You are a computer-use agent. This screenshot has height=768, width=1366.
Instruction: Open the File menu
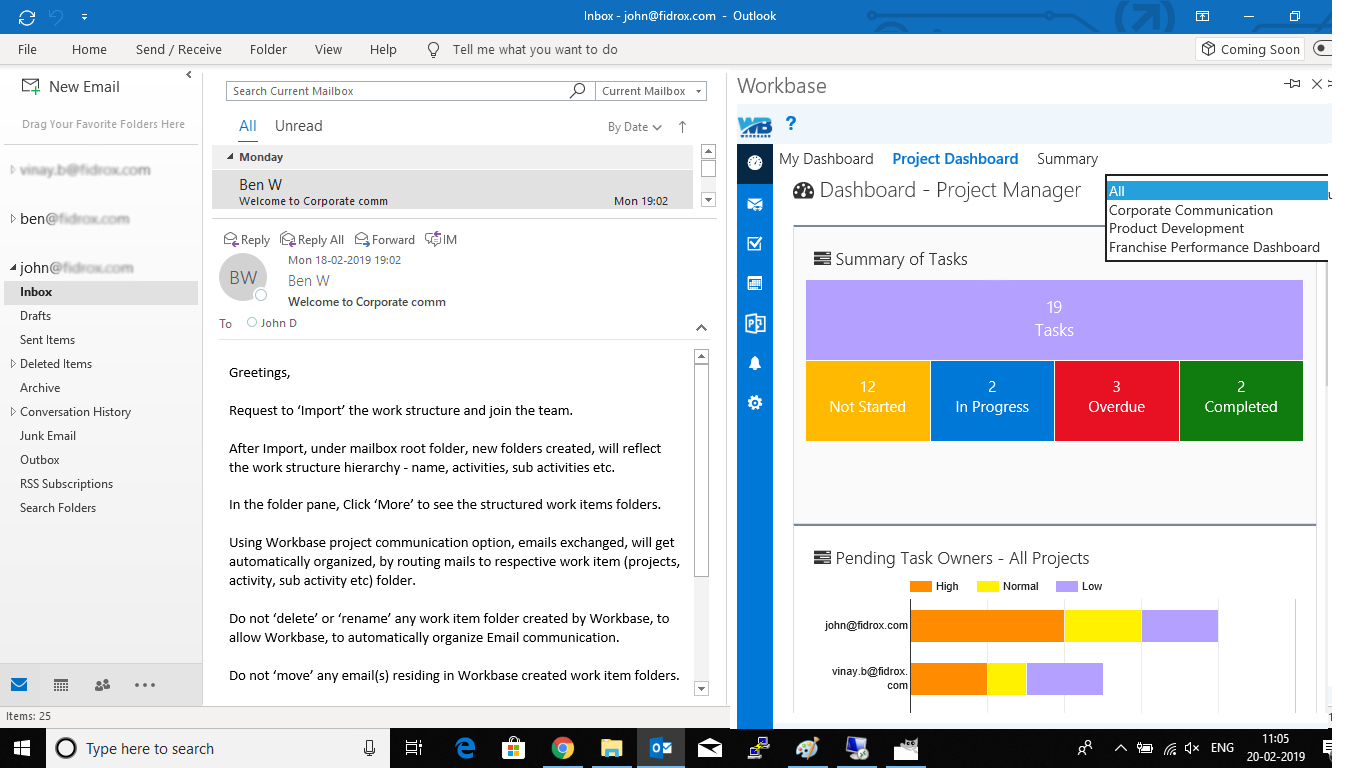pos(27,49)
